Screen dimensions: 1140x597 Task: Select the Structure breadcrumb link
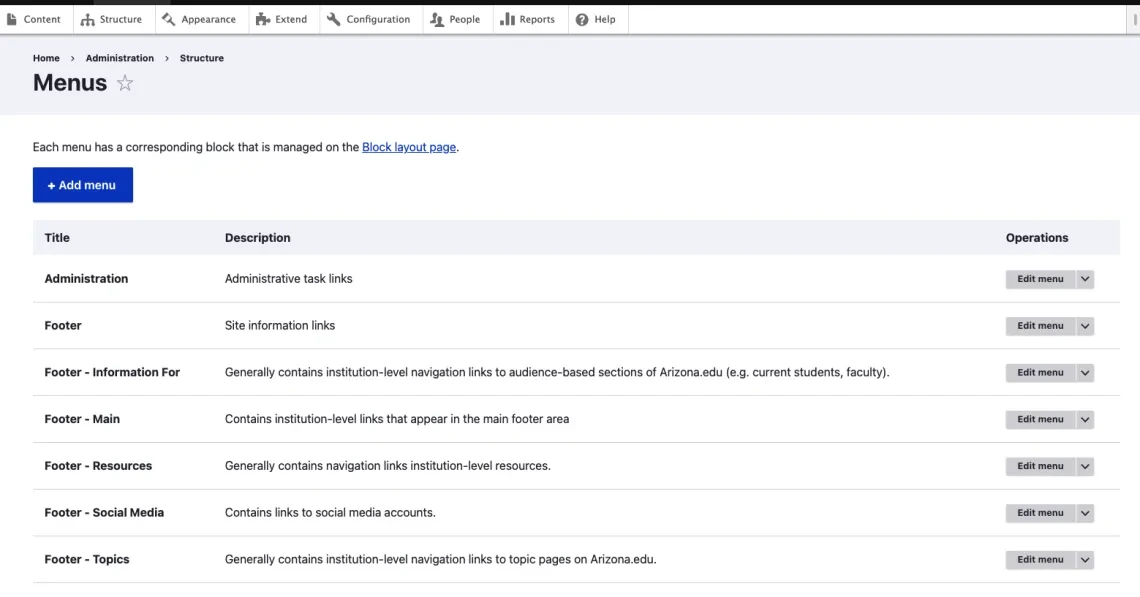pos(202,58)
